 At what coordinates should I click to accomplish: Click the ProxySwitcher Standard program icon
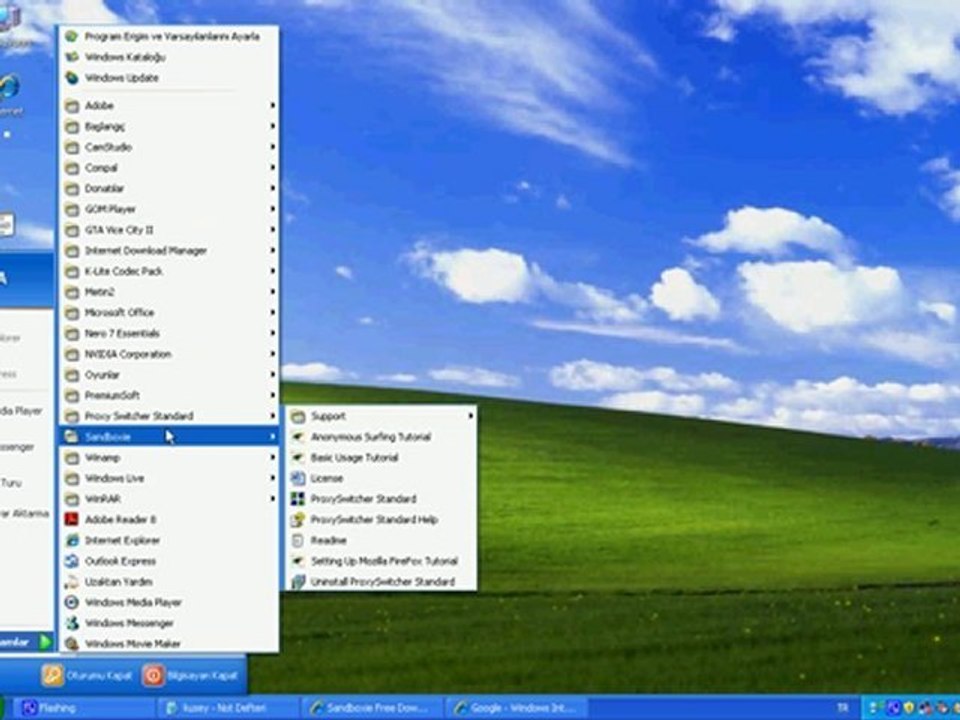[298, 500]
